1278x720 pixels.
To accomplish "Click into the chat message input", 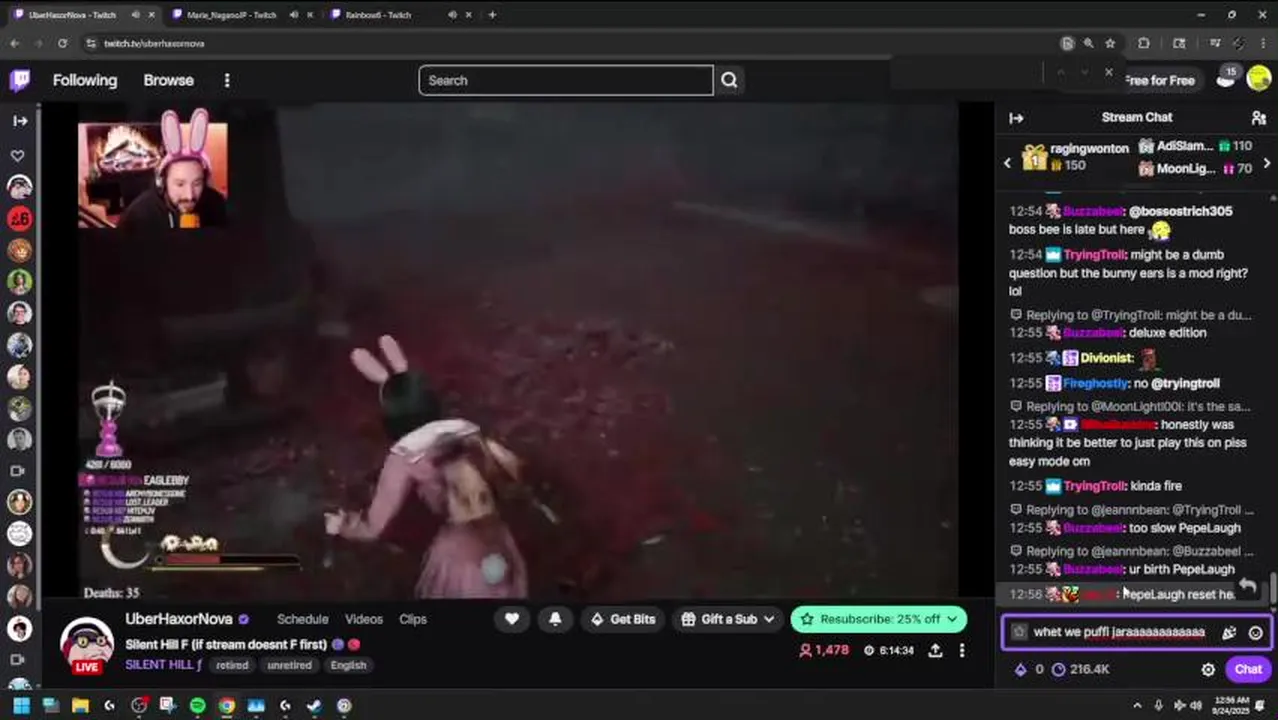I will point(1119,632).
